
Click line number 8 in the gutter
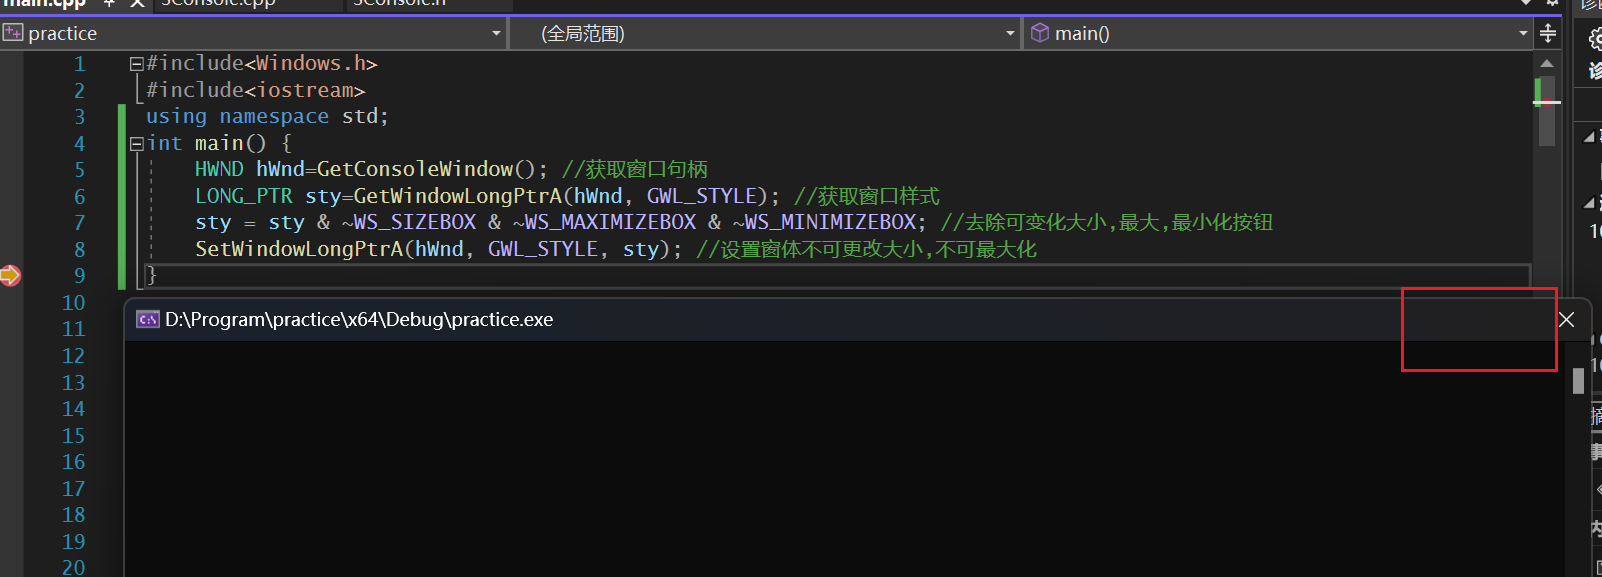[x=79, y=250]
